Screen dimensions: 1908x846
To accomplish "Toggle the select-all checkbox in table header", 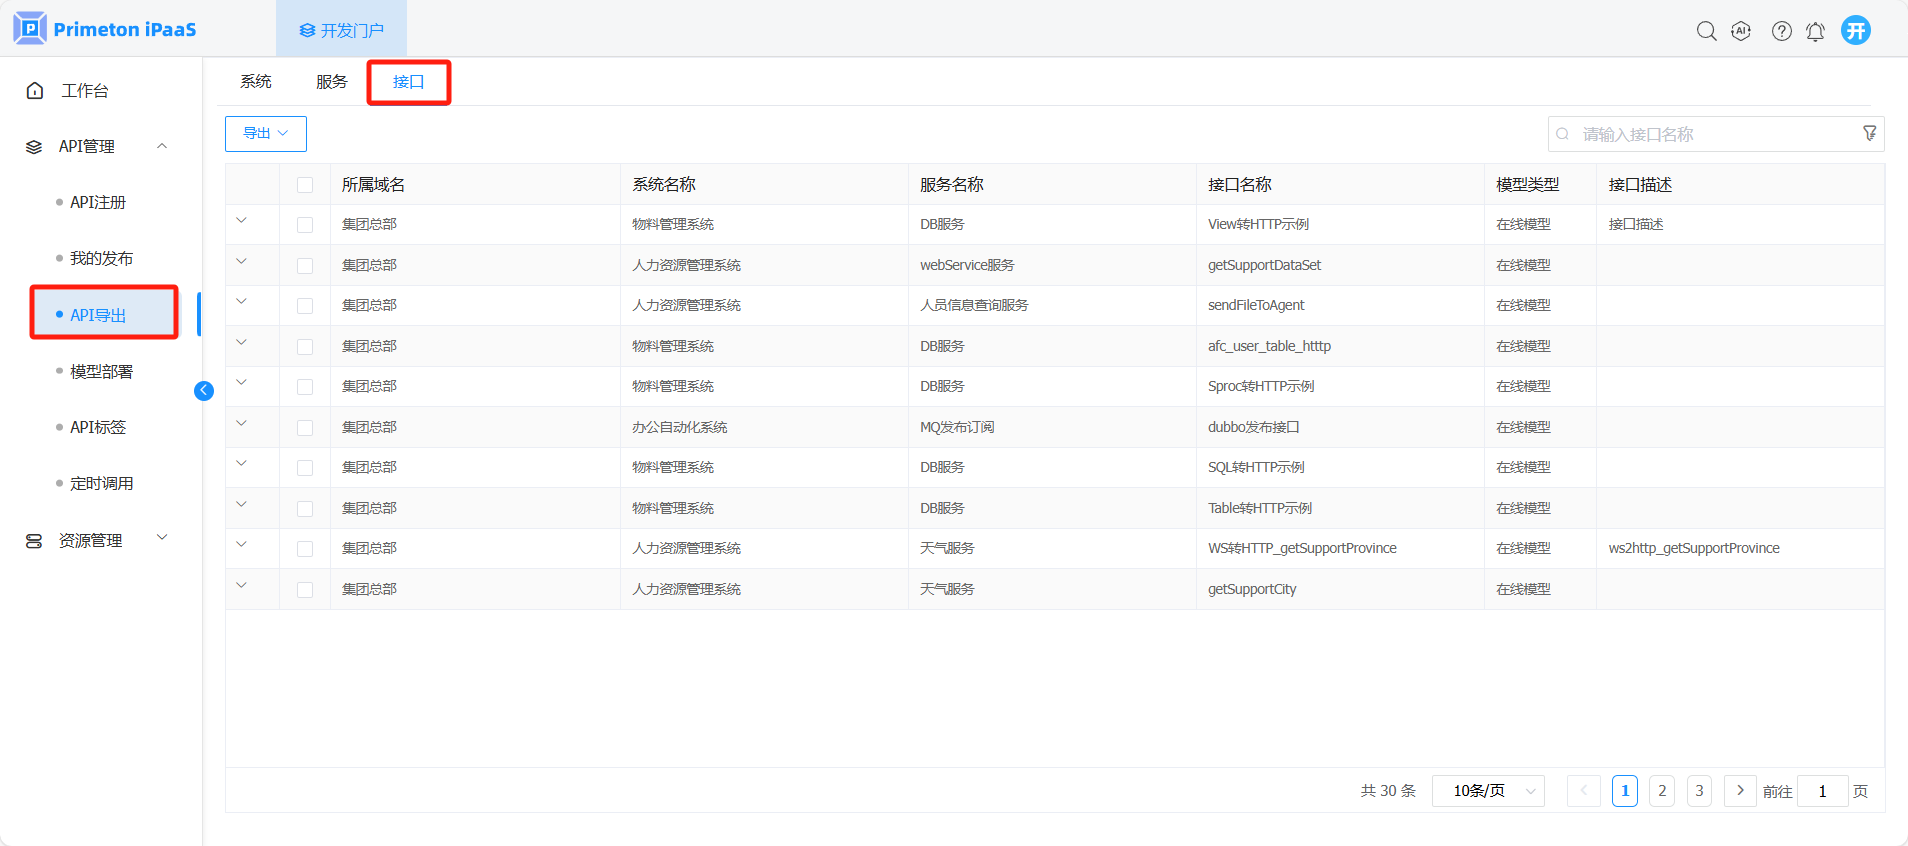I will point(305,185).
